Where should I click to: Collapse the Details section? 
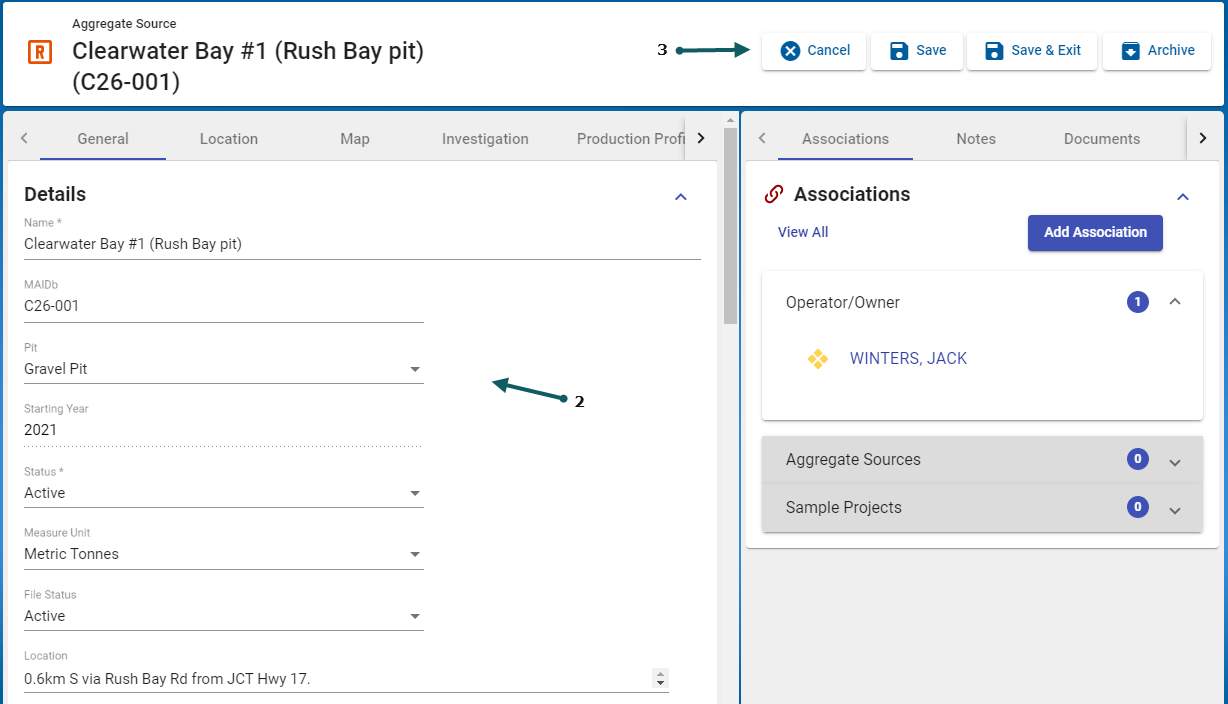click(681, 196)
